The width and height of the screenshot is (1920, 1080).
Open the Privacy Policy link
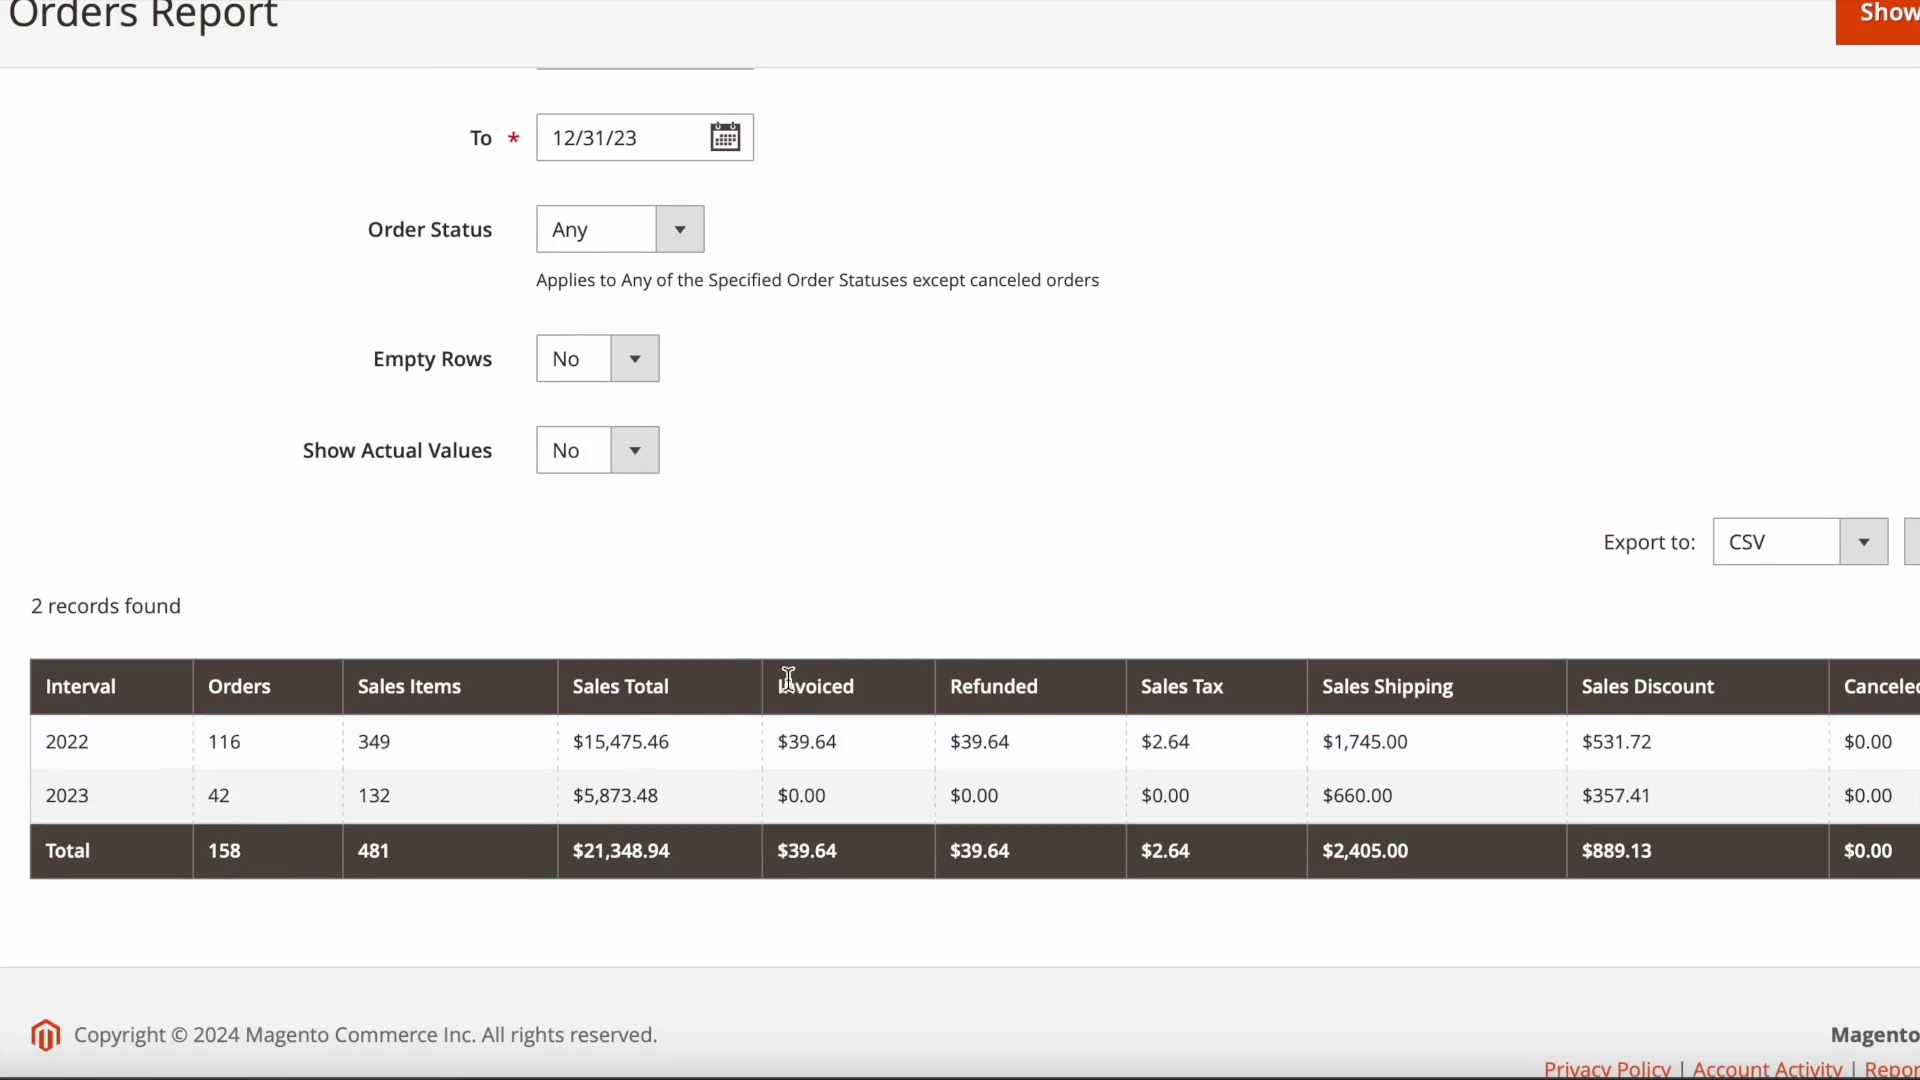[1606, 1069]
